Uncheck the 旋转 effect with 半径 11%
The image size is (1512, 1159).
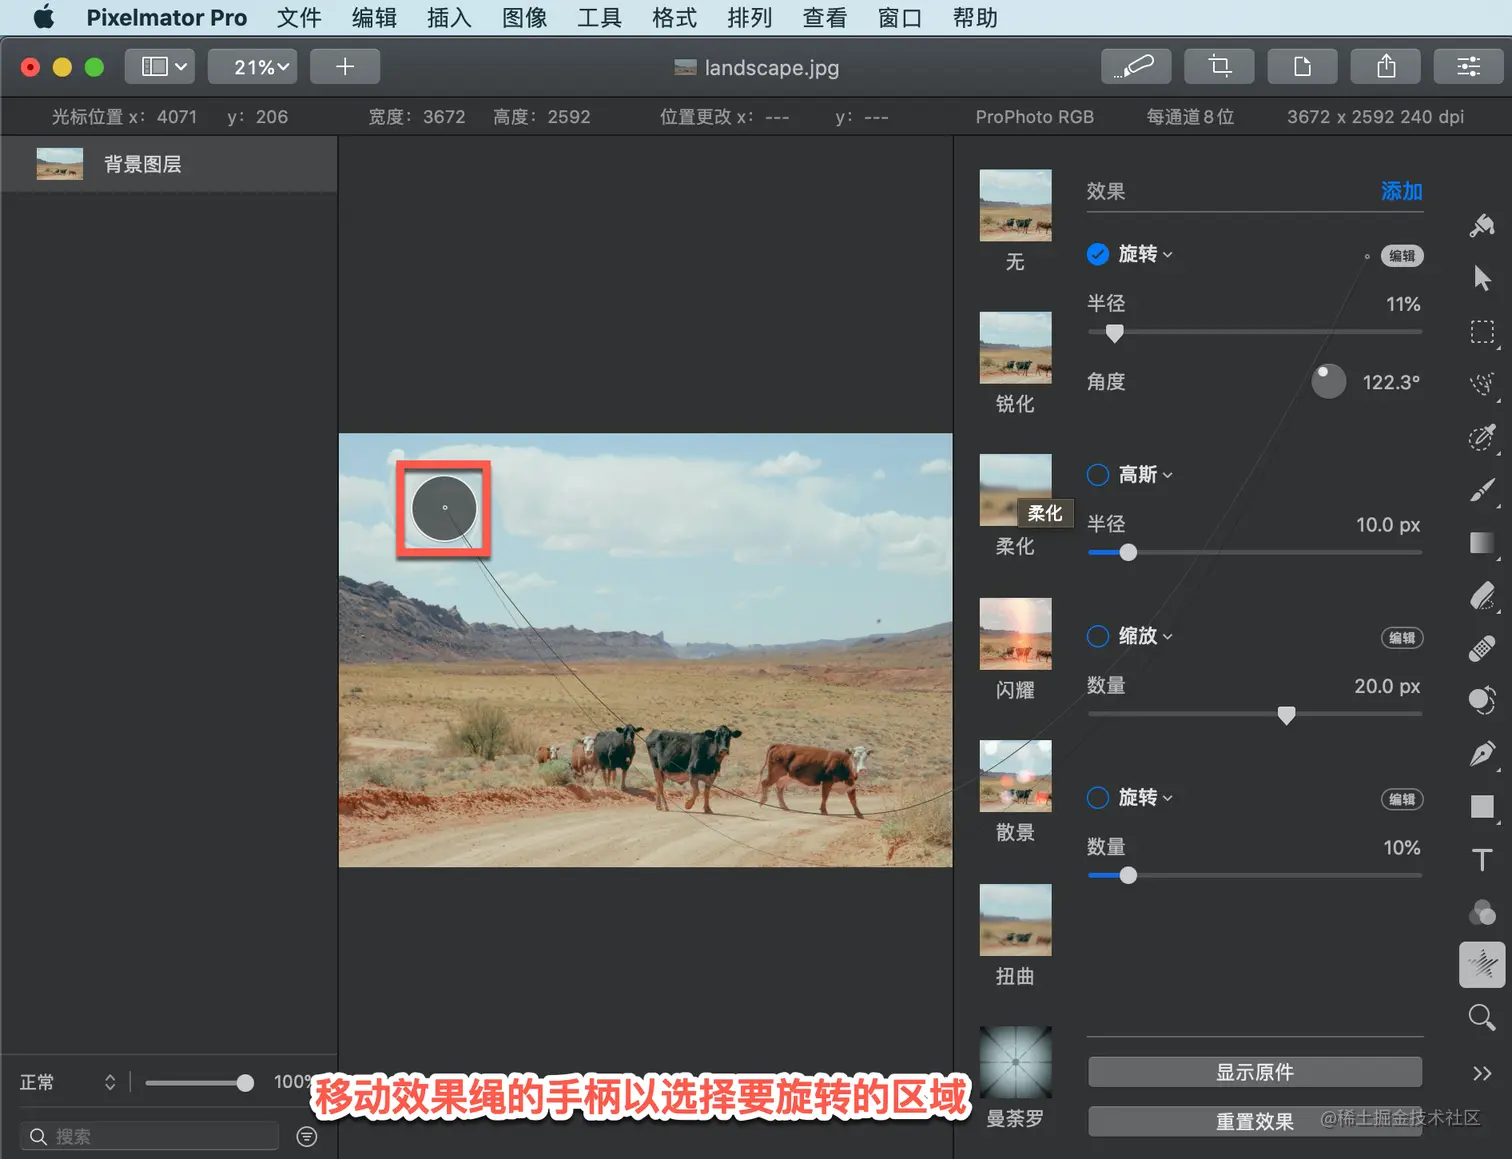1098,254
